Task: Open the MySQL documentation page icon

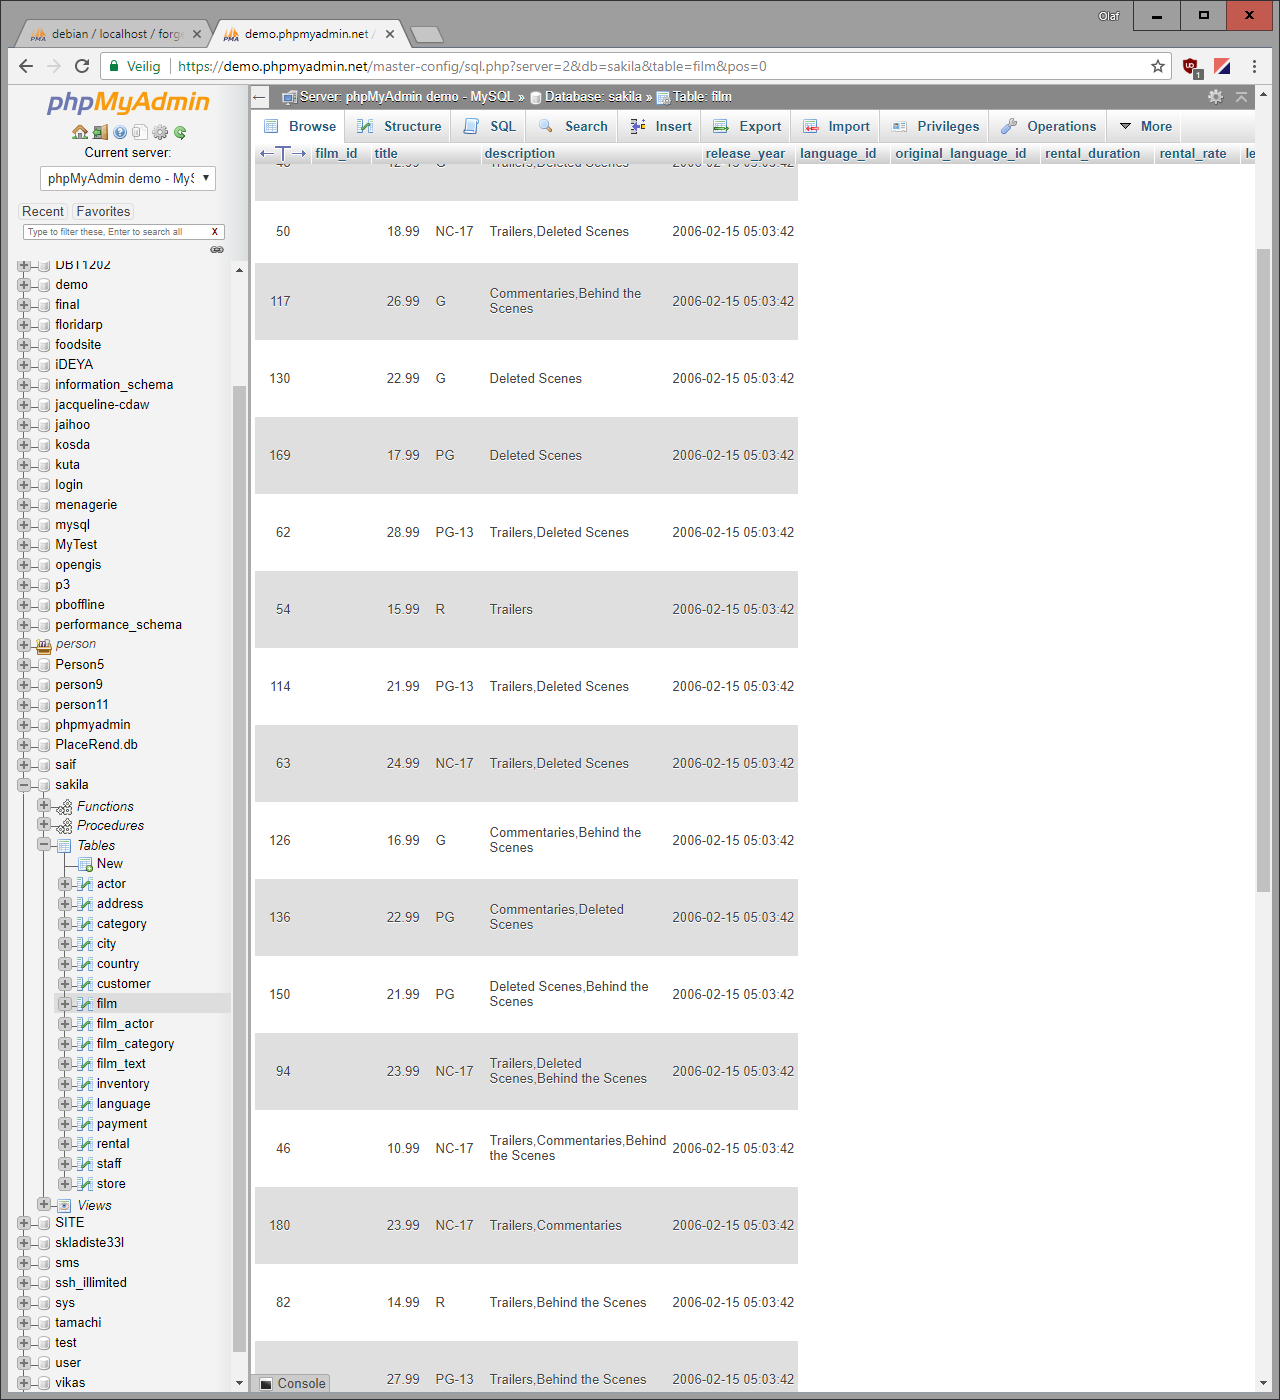Action: [x=140, y=132]
